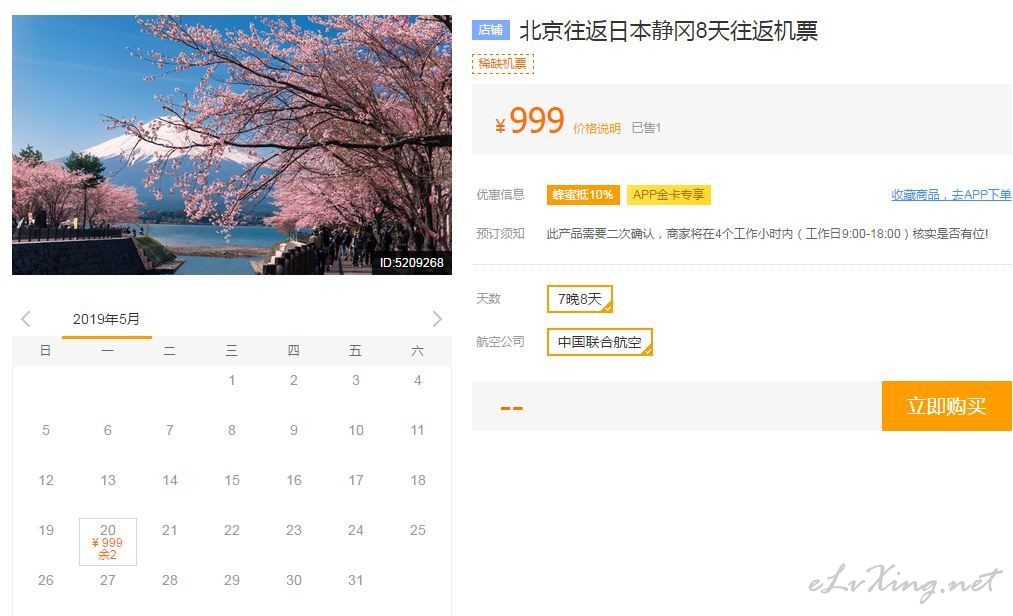Screen dimensions: 1013x616
Task: Click the APP金卡专享 badge
Action: [x=669, y=195]
